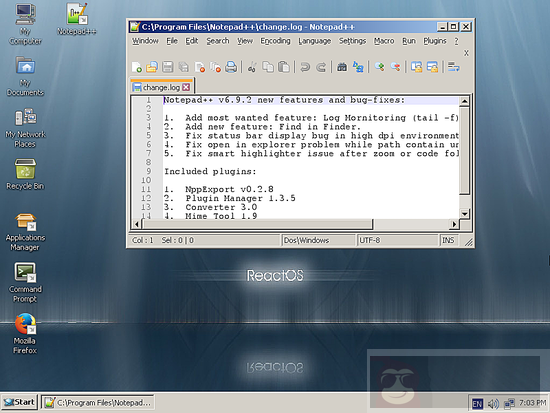Click the Copy toolbar icon
Viewport: 550px width, 413px height.
point(268,67)
